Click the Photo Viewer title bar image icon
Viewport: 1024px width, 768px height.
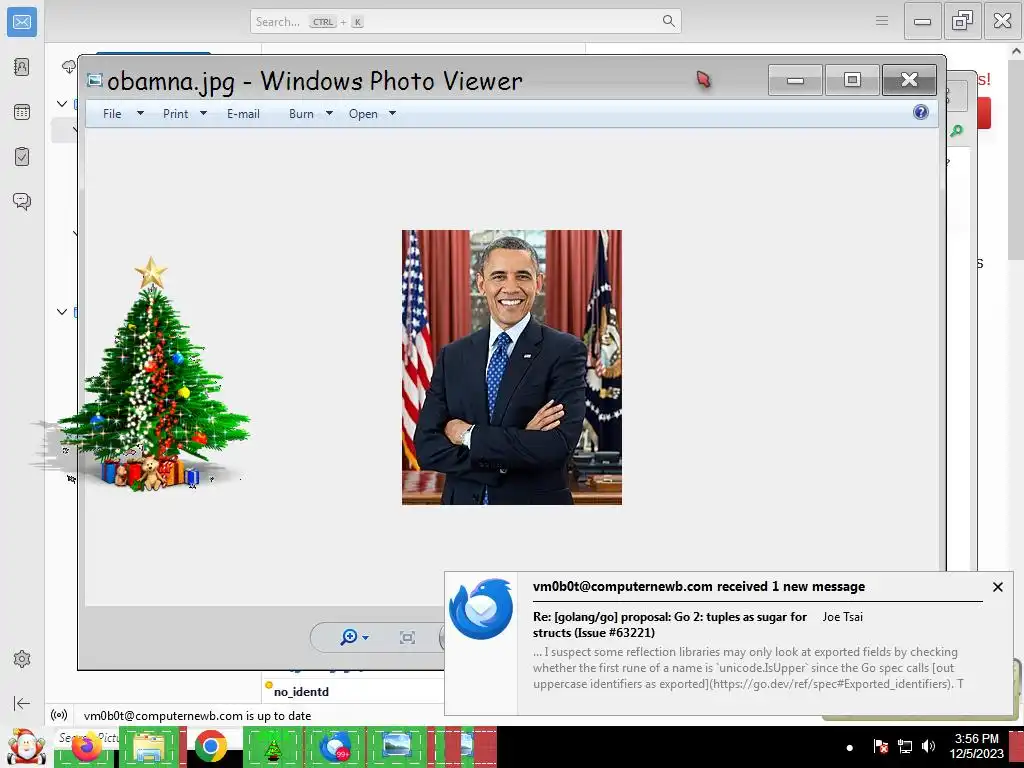pos(95,80)
